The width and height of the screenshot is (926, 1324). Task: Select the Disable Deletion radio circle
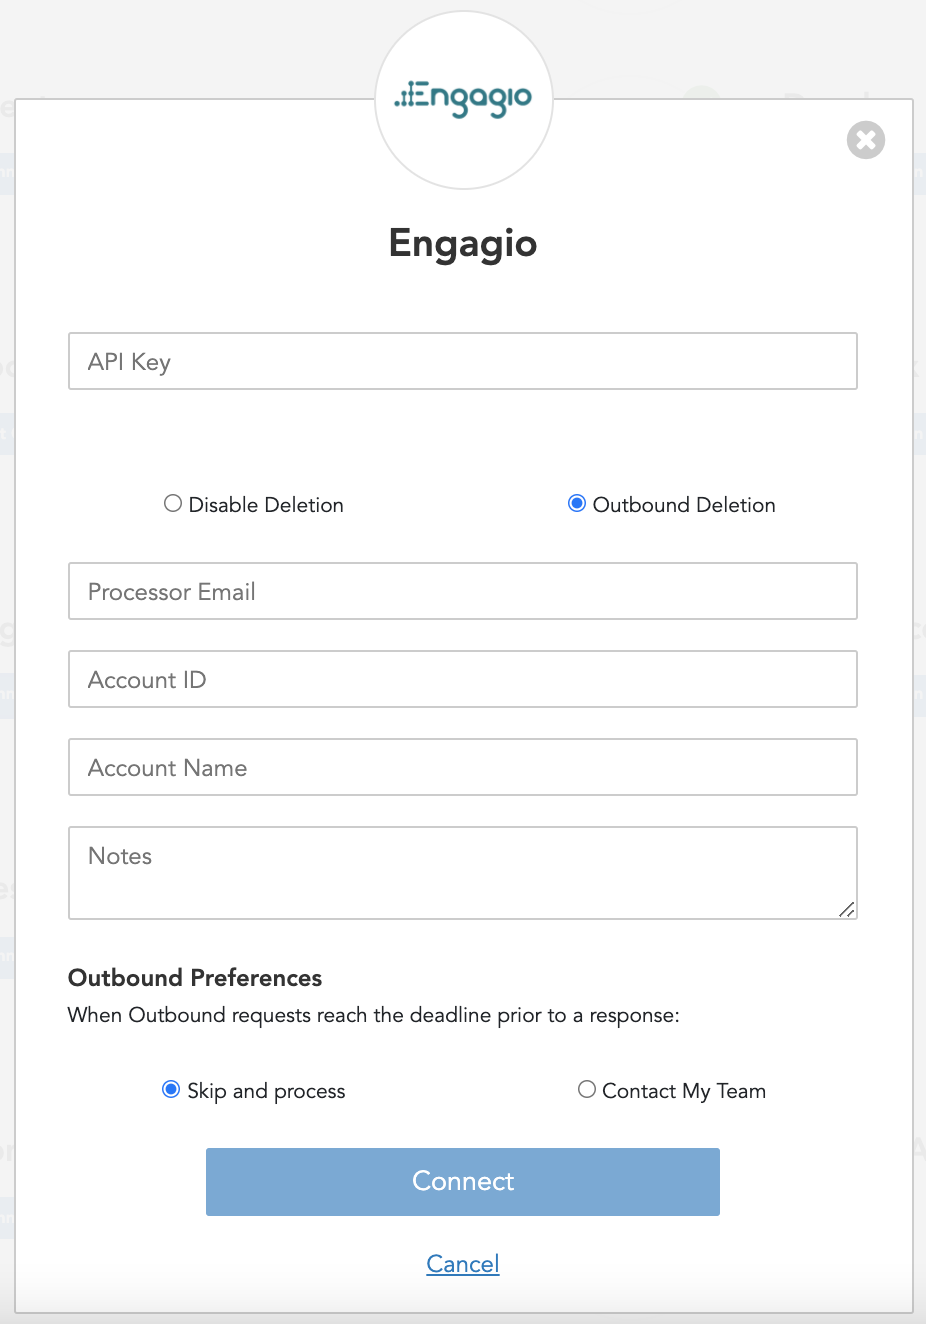point(173,504)
